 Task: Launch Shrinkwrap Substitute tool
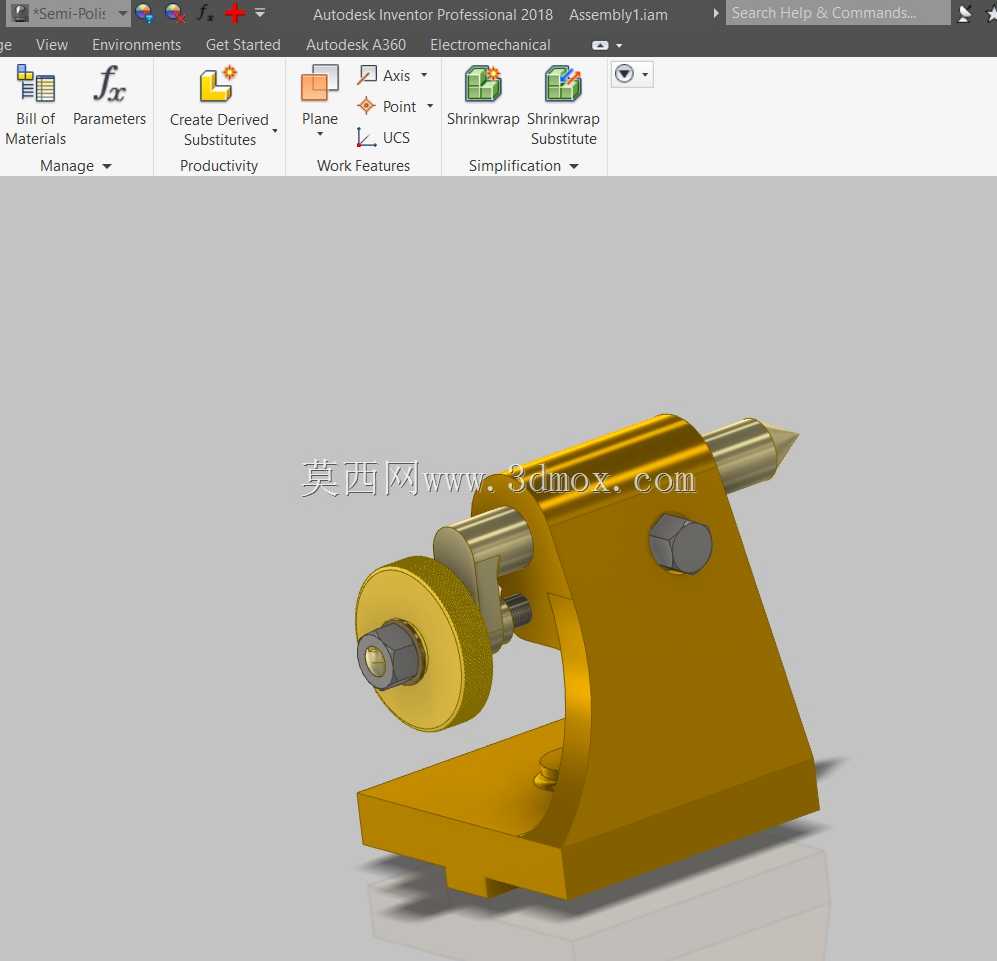(563, 106)
